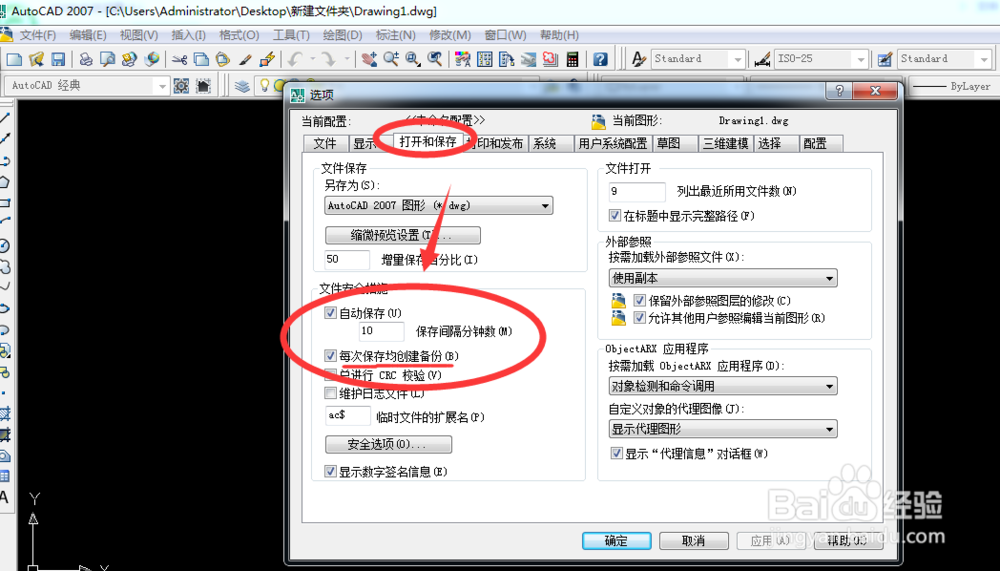
Task: Open the Layer Properties Manager icon
Action: (242, 85)
